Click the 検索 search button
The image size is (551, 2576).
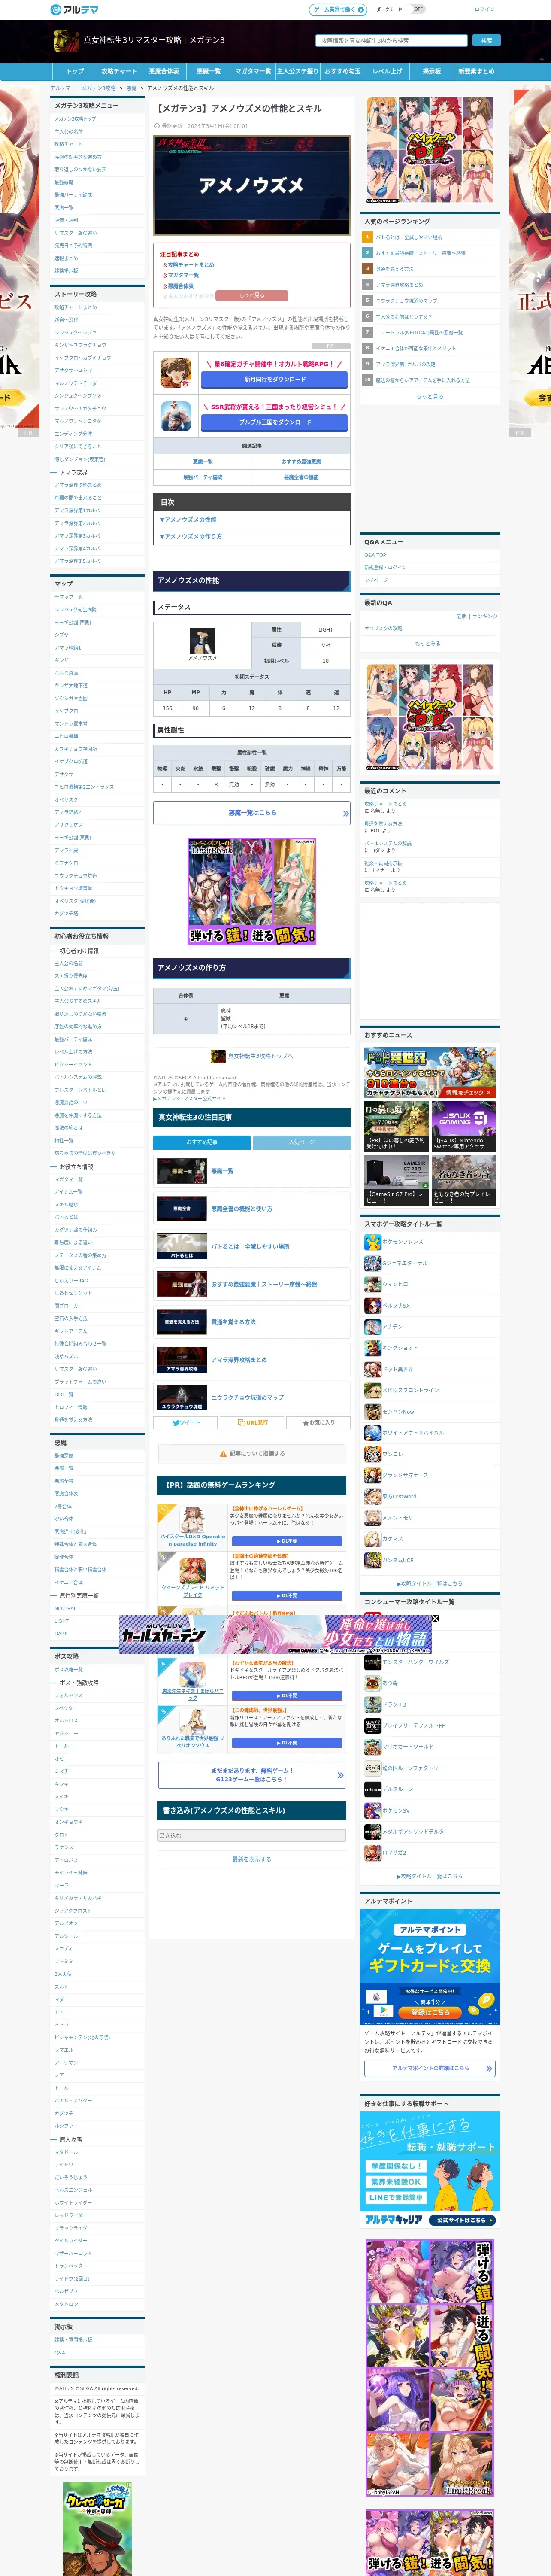(x=486, y=41)
